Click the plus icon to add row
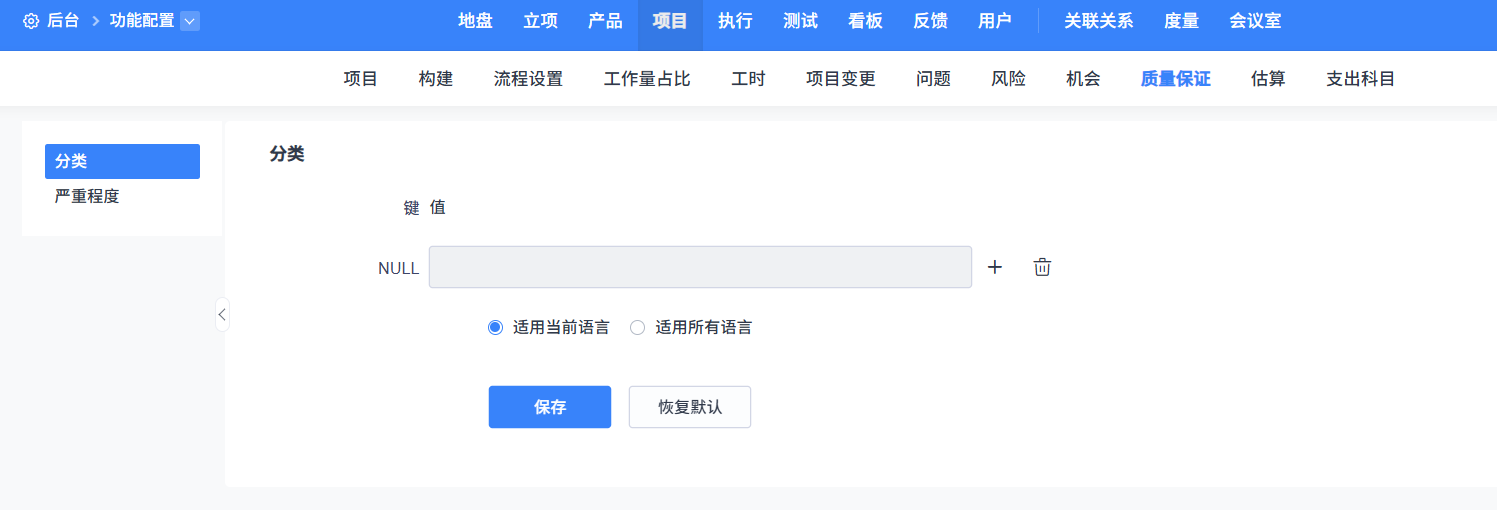Image resolution: width=1497 pixels, height=510 pixels. click(x=995, y=267)
